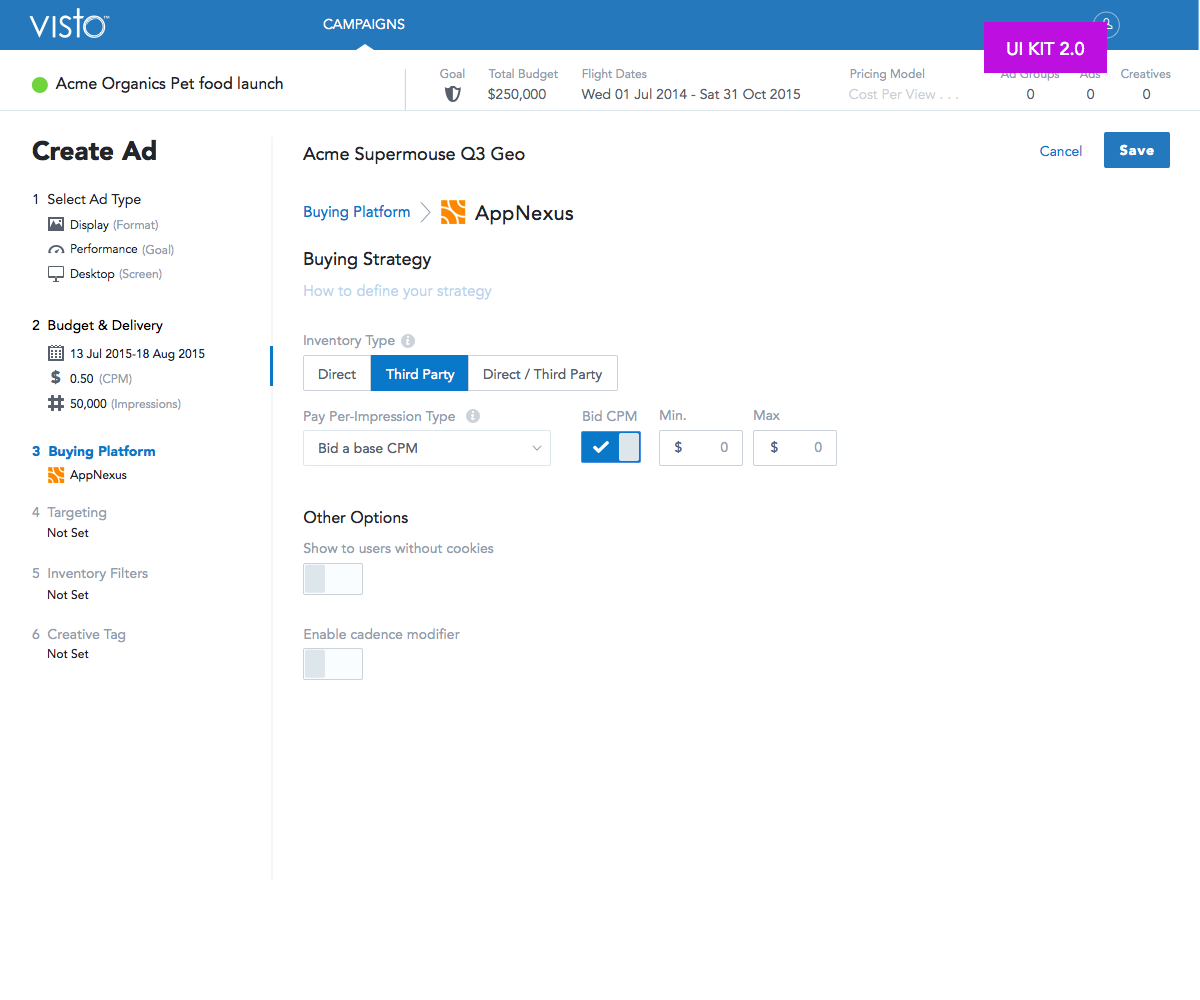Click the Cancel link
The height and width of the screenshot is (1000, 1200).
[x=1060, y=151]
